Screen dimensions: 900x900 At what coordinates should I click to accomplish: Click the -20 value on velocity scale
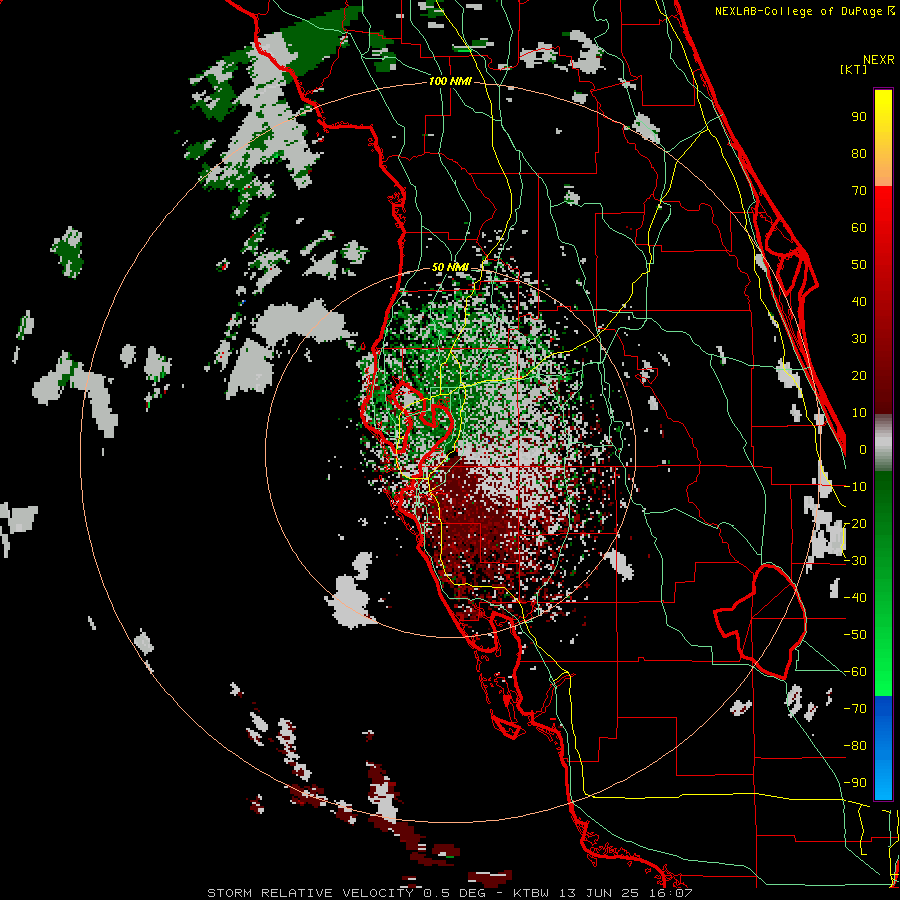(855, 524)
